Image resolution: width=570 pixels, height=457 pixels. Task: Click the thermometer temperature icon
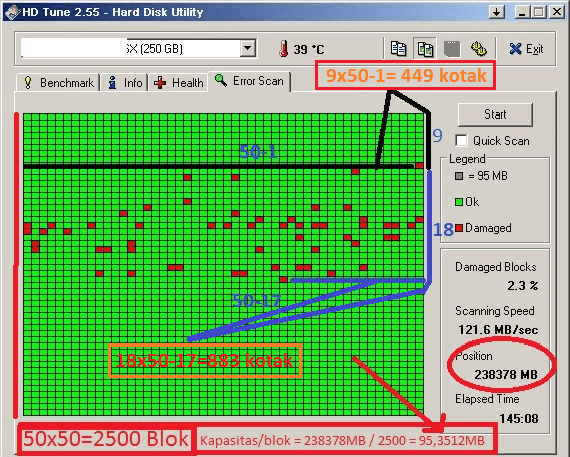[284, 49]
